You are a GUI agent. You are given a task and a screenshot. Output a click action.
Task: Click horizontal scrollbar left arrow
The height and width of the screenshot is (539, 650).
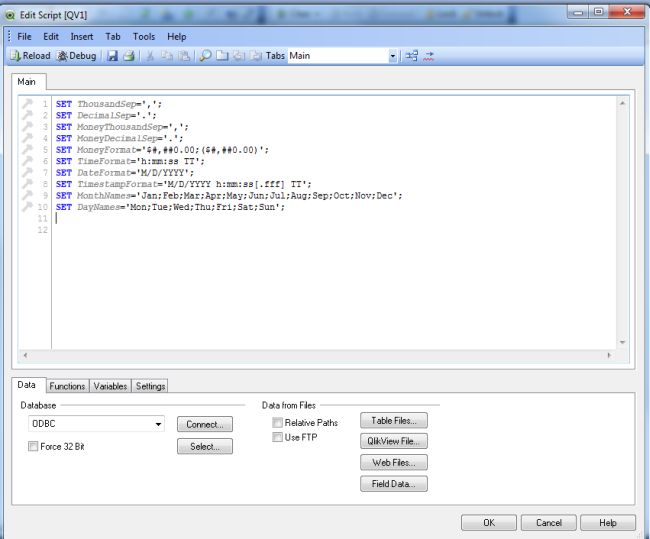(x=26, y=355)
